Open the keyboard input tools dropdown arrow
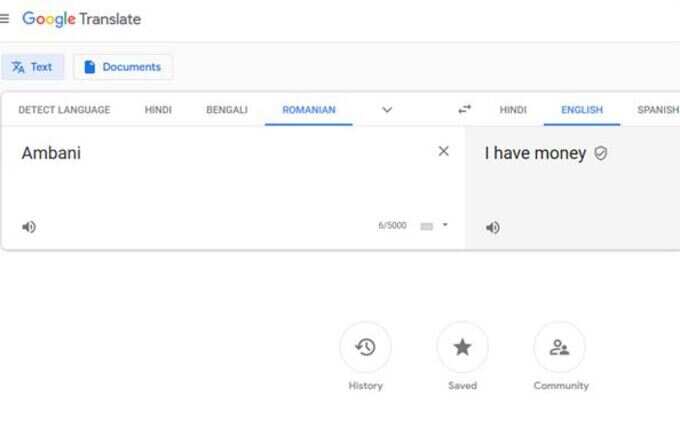 [x=445, y=225]
